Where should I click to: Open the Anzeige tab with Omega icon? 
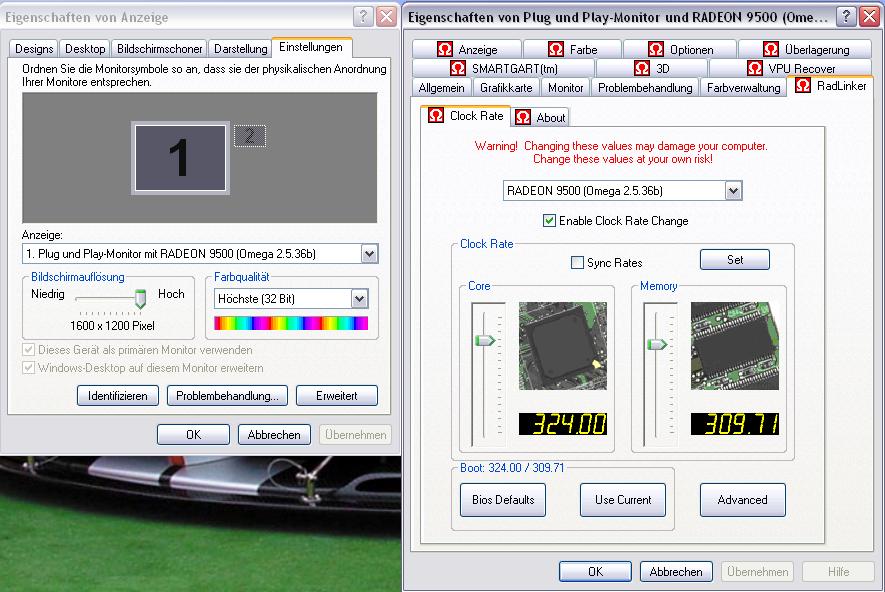coord(466,50)
